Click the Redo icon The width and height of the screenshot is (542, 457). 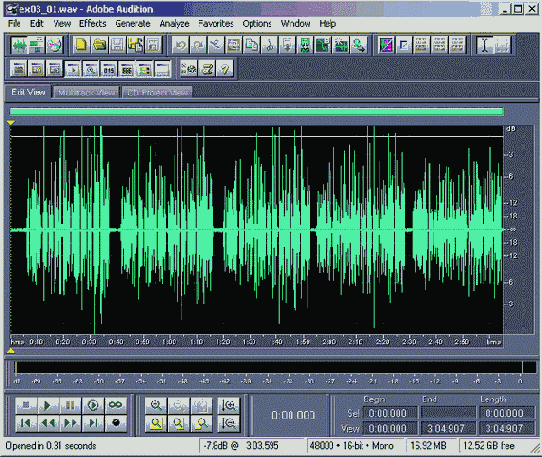(x=198, y=45)
